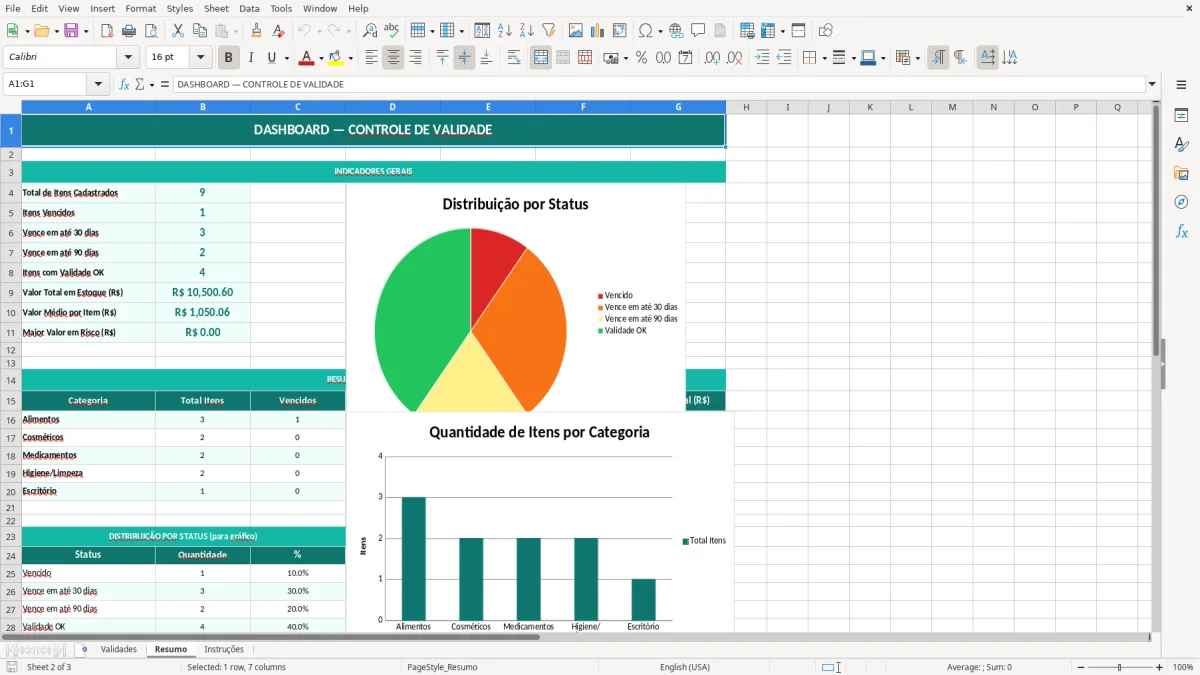Click the formula input line
This screenshot has width=1200, height=675.
pyautogui.click(x=659, y=85)
